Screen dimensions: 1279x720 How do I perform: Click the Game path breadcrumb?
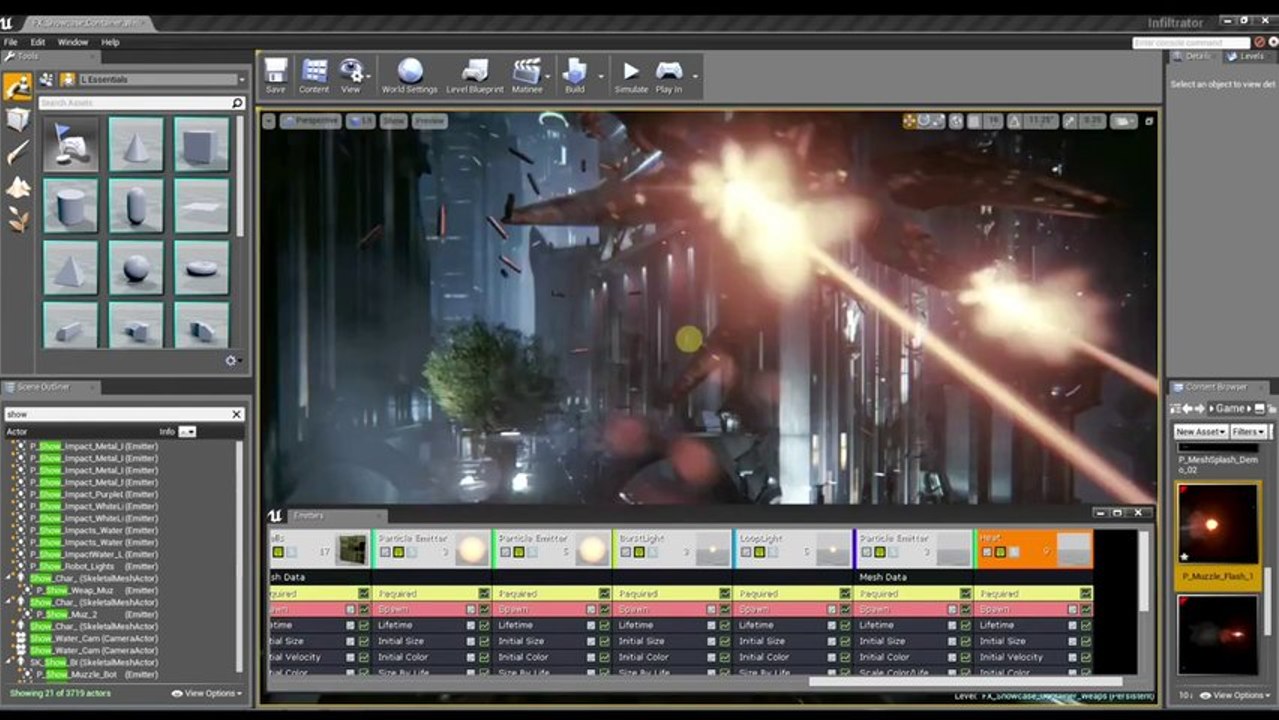click(1230, 408)
